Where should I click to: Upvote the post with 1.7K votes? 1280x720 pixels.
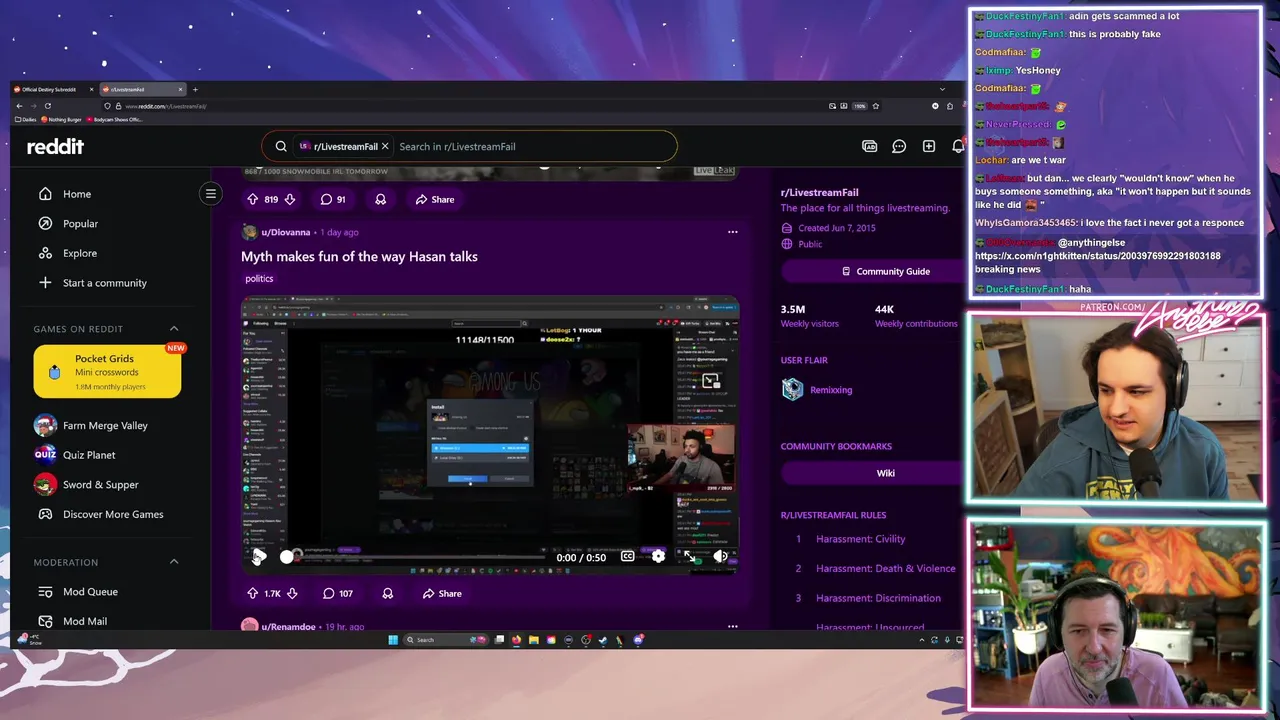[253, 594]
